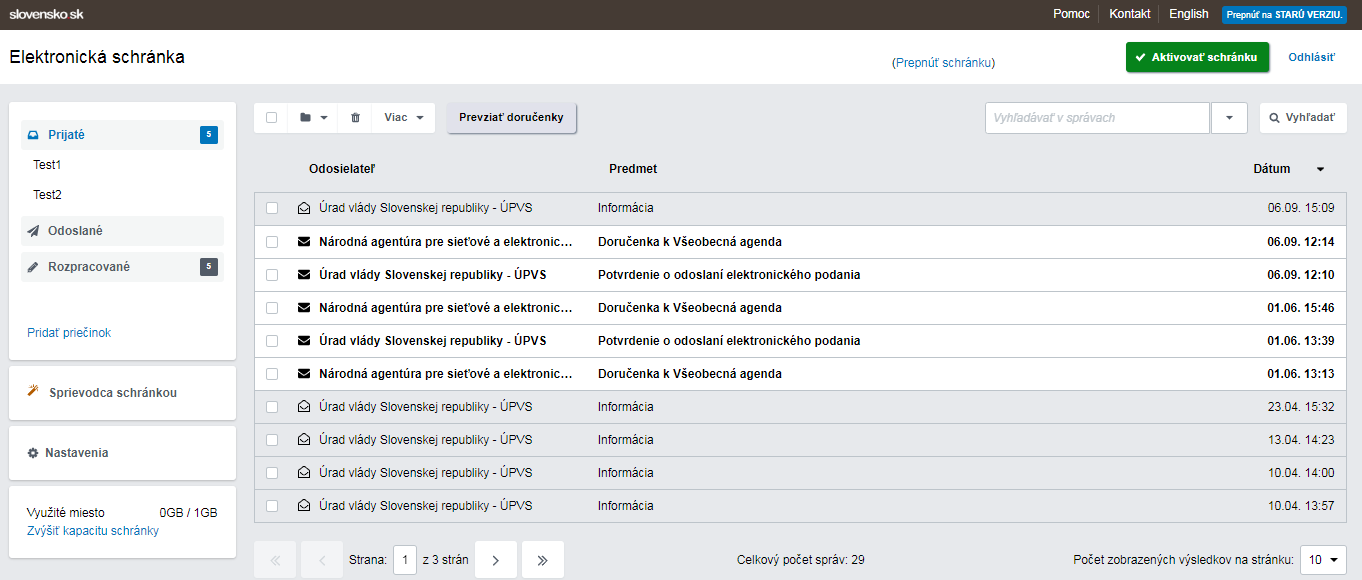Open the Prijaté inbox folder
Viewport: 1362px width, 580px height.
[122, 135]
